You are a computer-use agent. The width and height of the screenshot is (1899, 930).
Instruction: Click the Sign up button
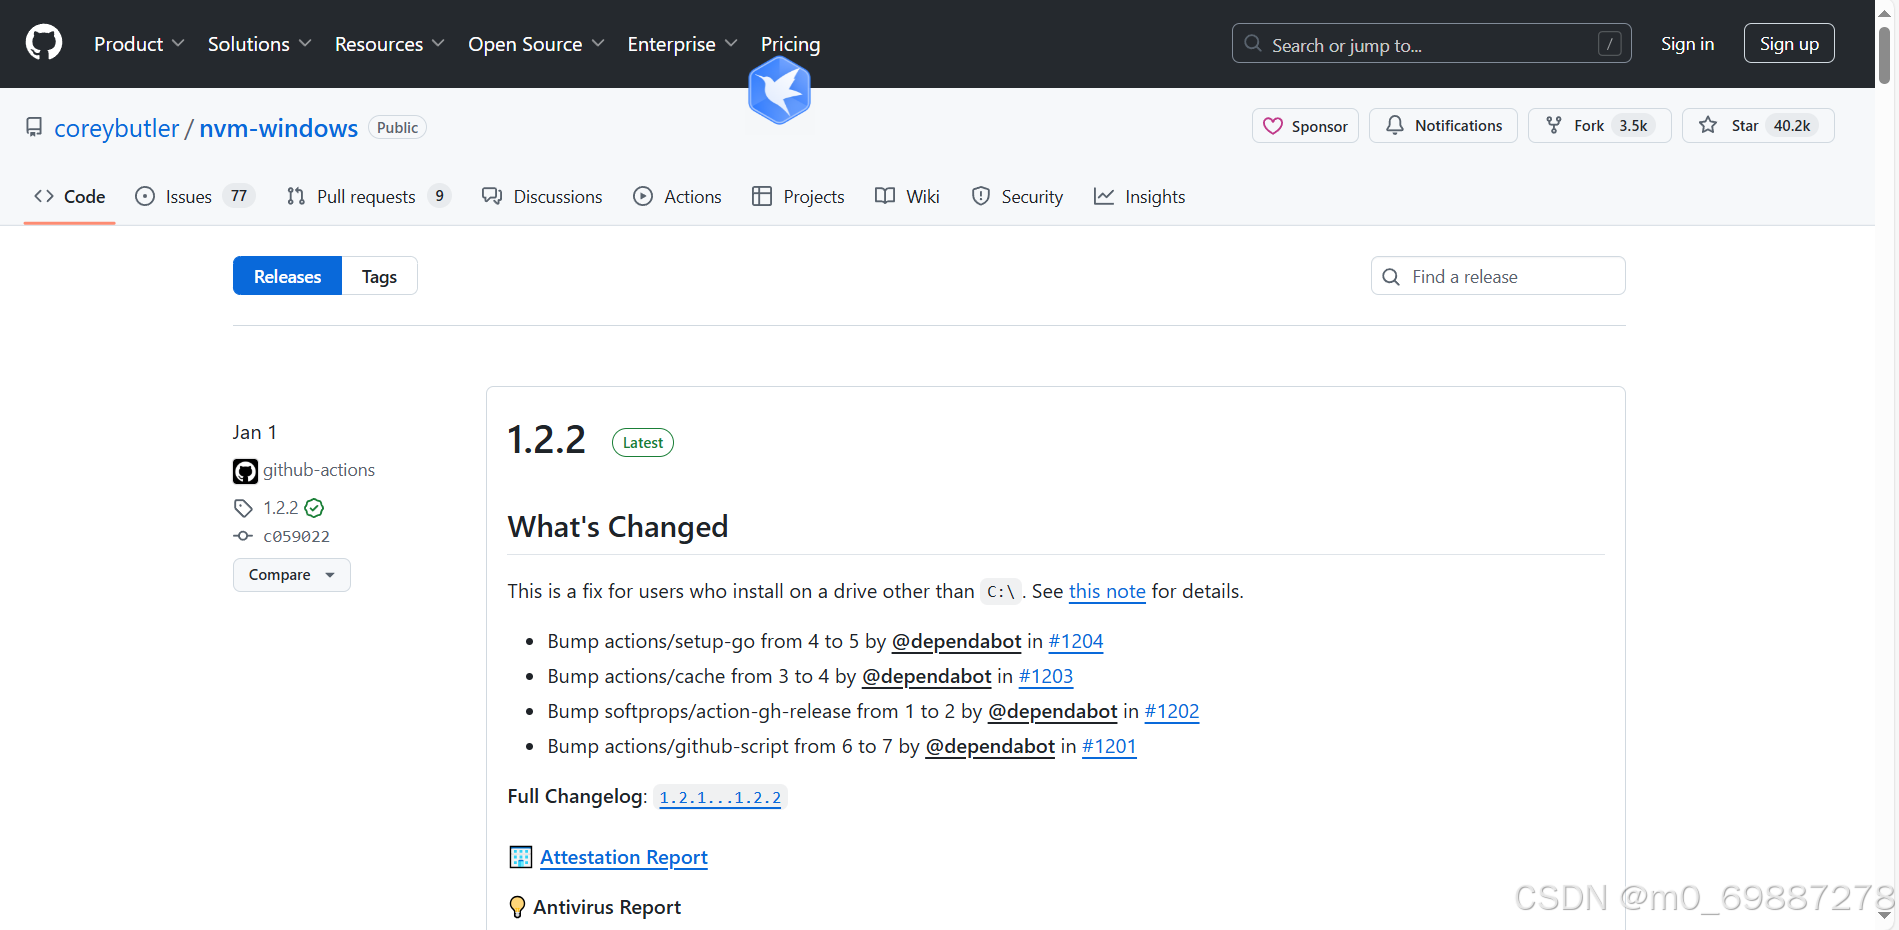[x=1789, y=43]
